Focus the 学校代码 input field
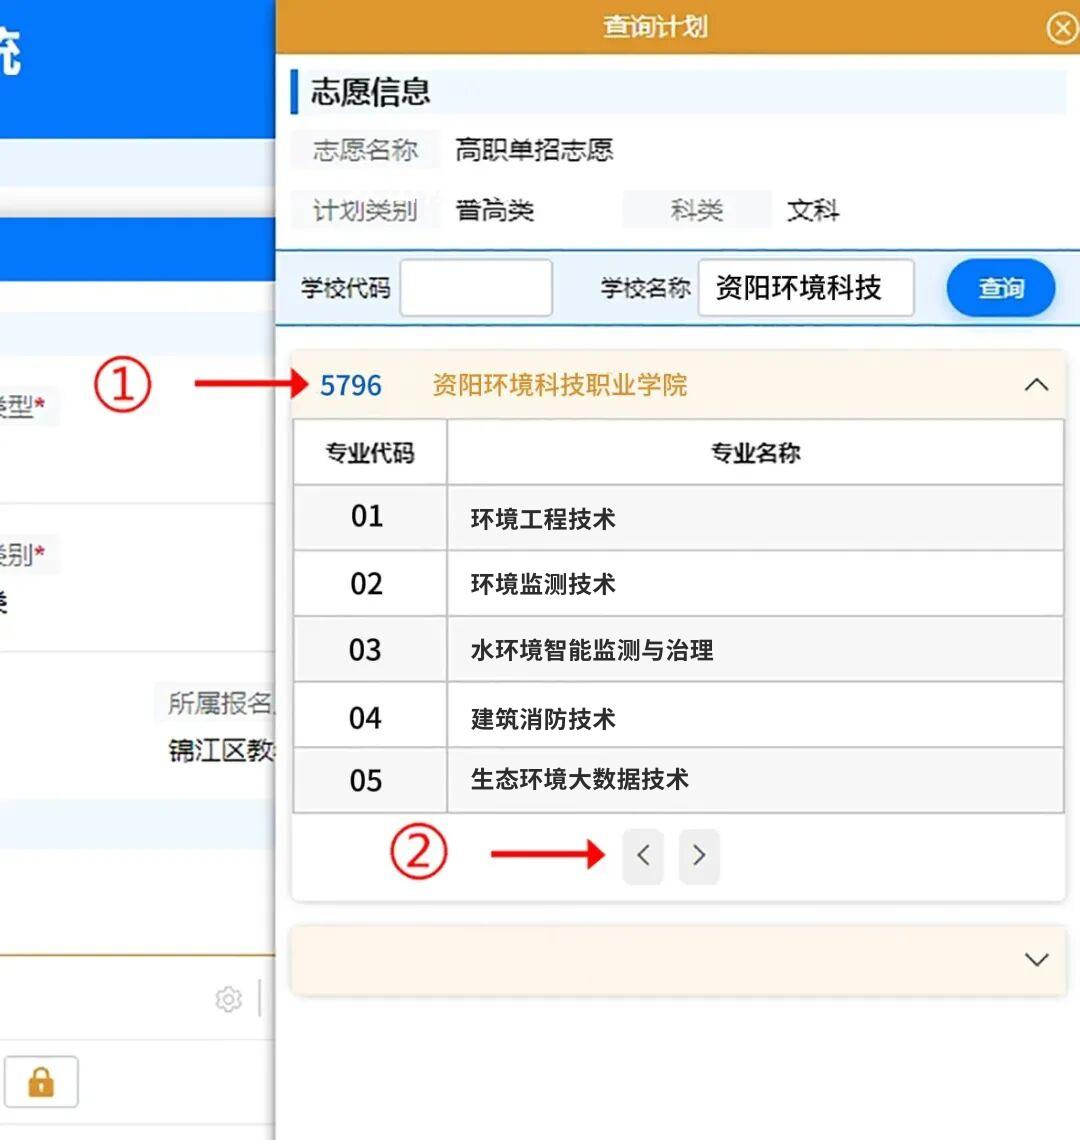Image resolution: width=1080 pixels, height=1140 pixels. (x=476, y=288)
